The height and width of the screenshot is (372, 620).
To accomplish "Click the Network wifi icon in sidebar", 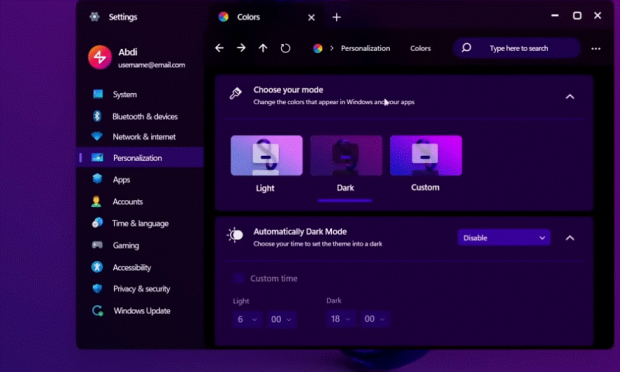I will click(97, 136).
